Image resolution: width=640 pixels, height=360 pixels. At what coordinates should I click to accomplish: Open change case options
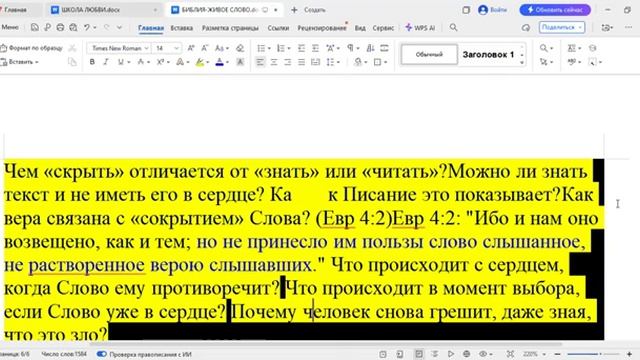pyautogui.click(x=220, y=48)
